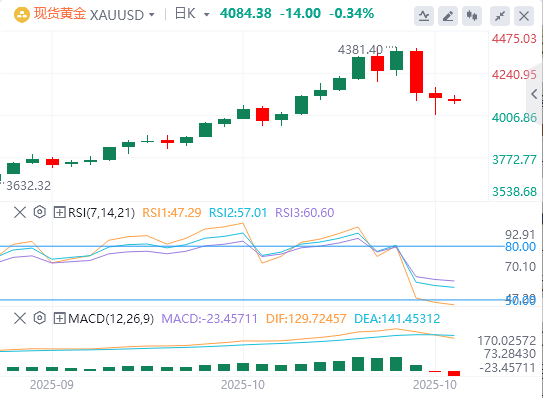Click the 3772.77 price axis label
Viewport: 543px width, 398px height.
[514, 160]
